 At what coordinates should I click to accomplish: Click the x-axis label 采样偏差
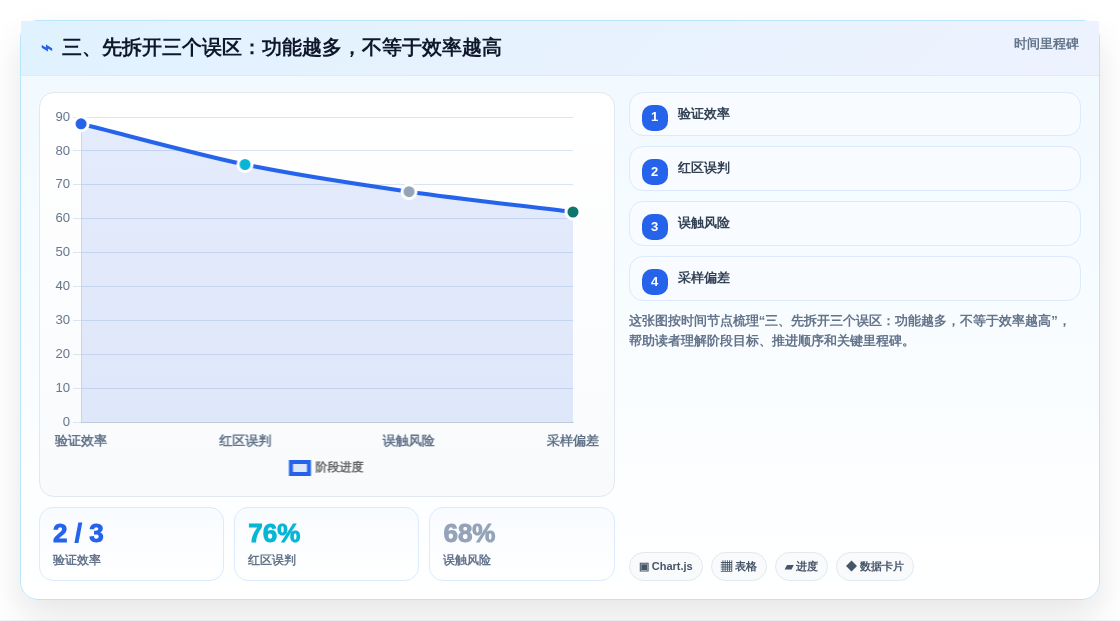pyautogui.click(x=572, y=441)
